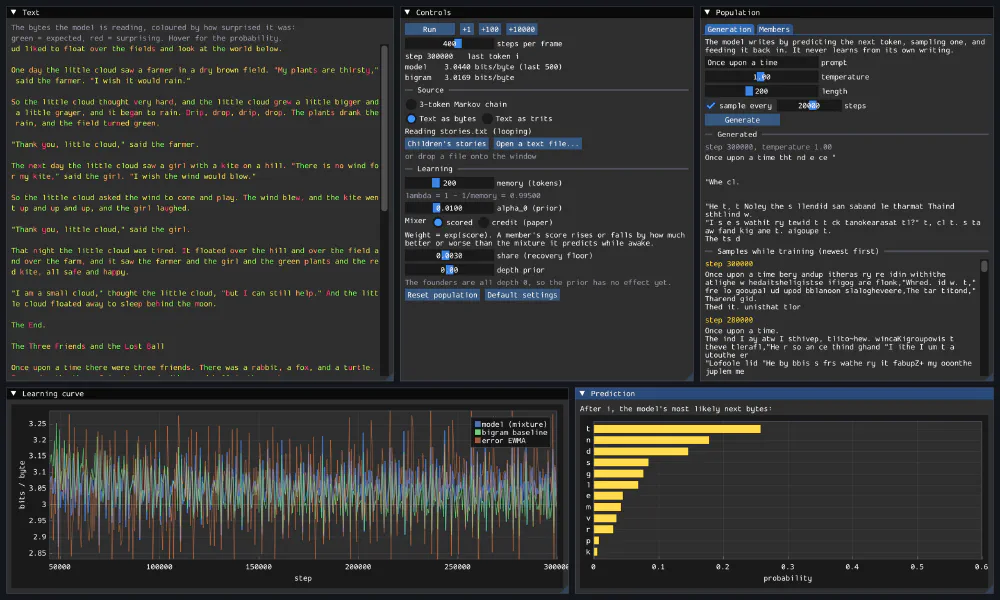Collapse the Population window triangle
This screenshot has height=600, width=1000.
707,12
